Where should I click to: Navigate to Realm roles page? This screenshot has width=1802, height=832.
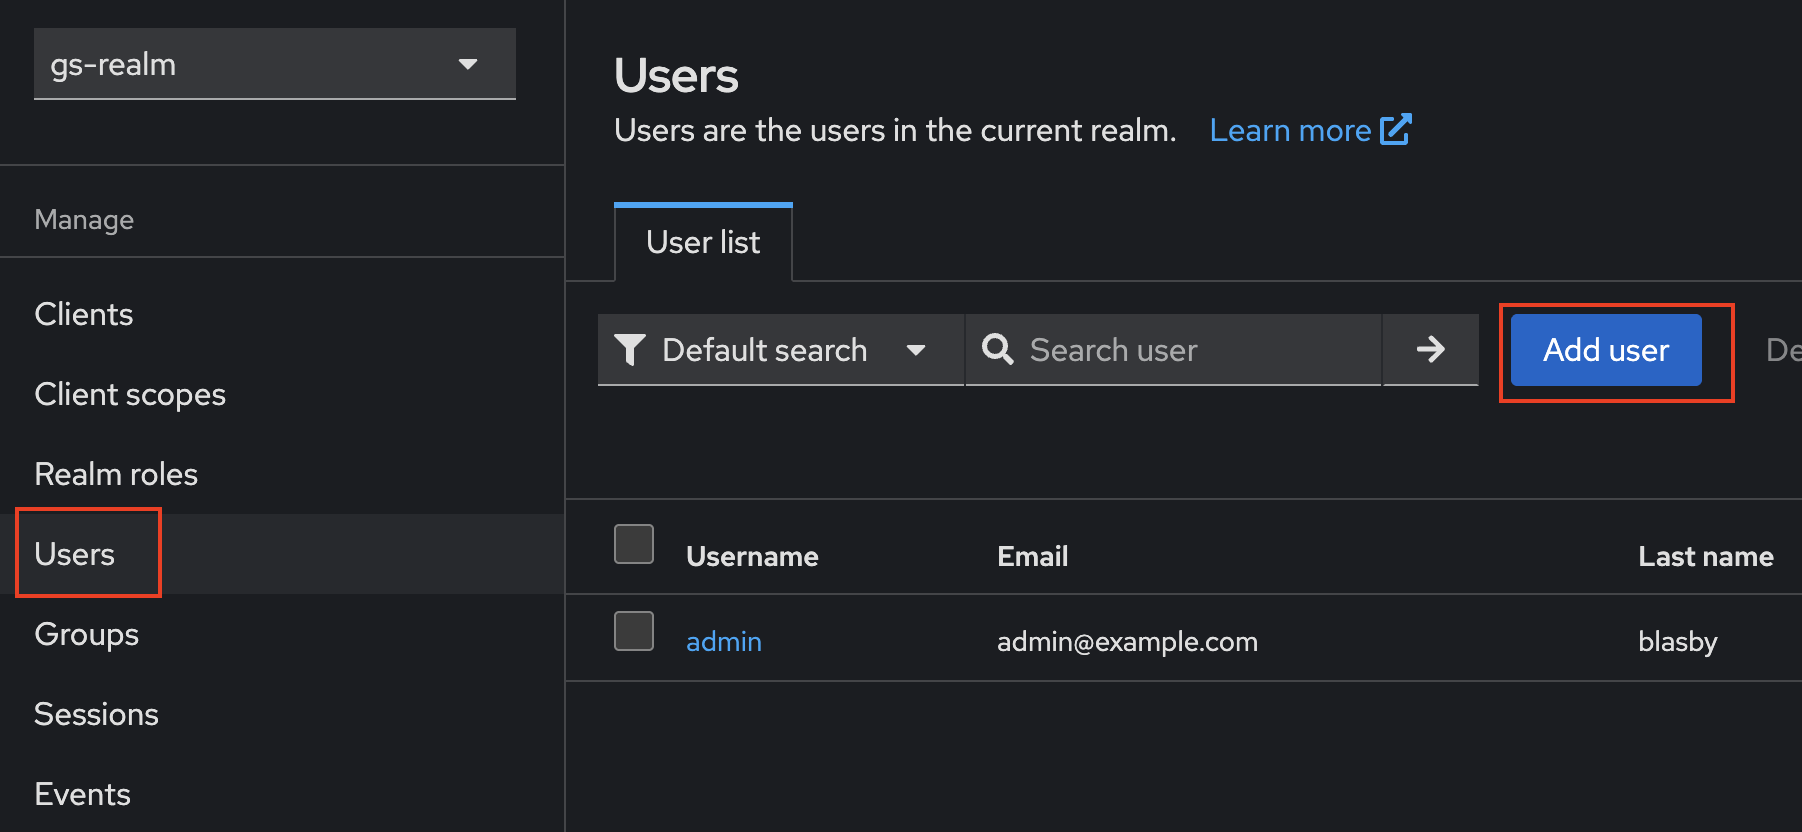[x=116, y=475]
